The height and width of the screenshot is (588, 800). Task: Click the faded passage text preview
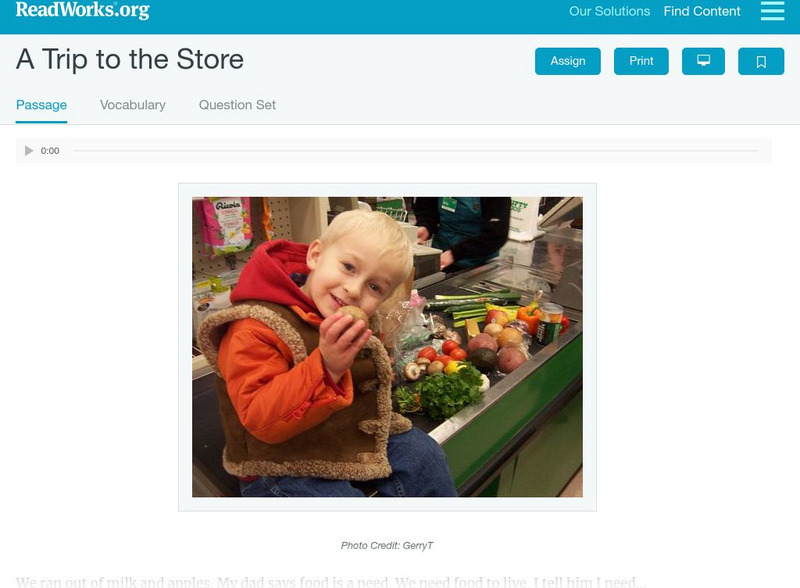[331, 581]
